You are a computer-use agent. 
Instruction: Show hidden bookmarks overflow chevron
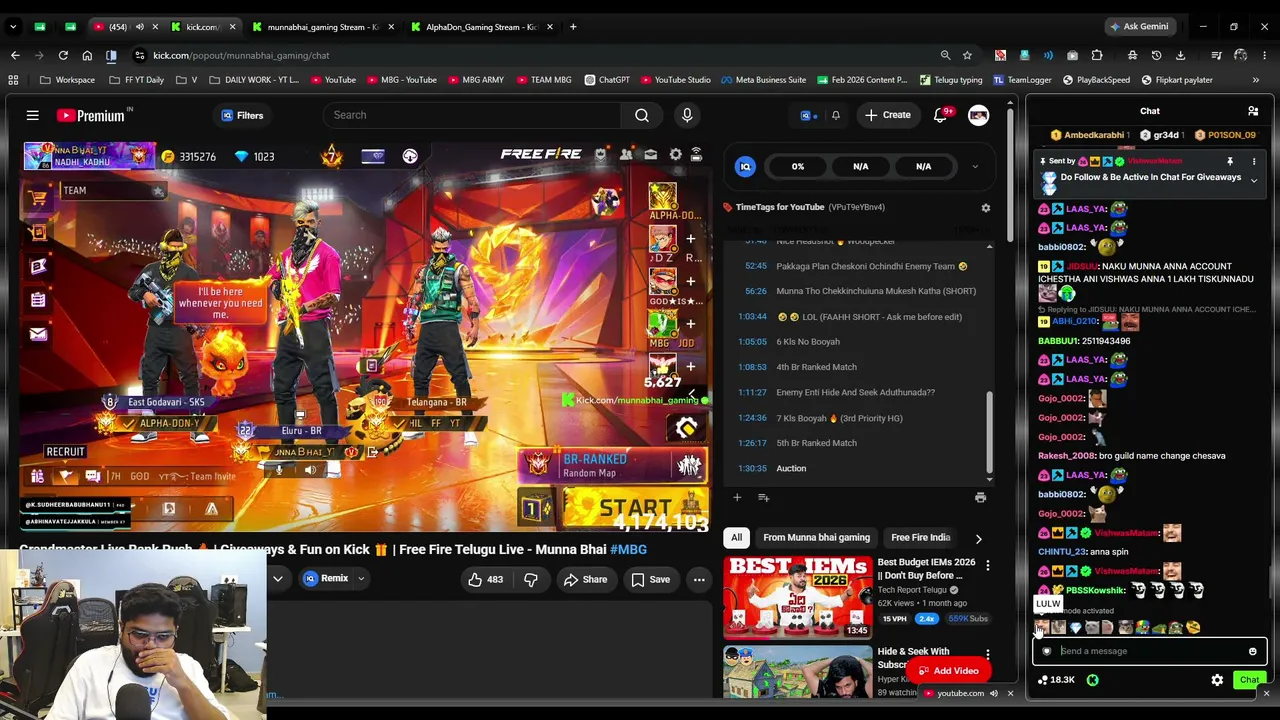[x=1256, y=80]
